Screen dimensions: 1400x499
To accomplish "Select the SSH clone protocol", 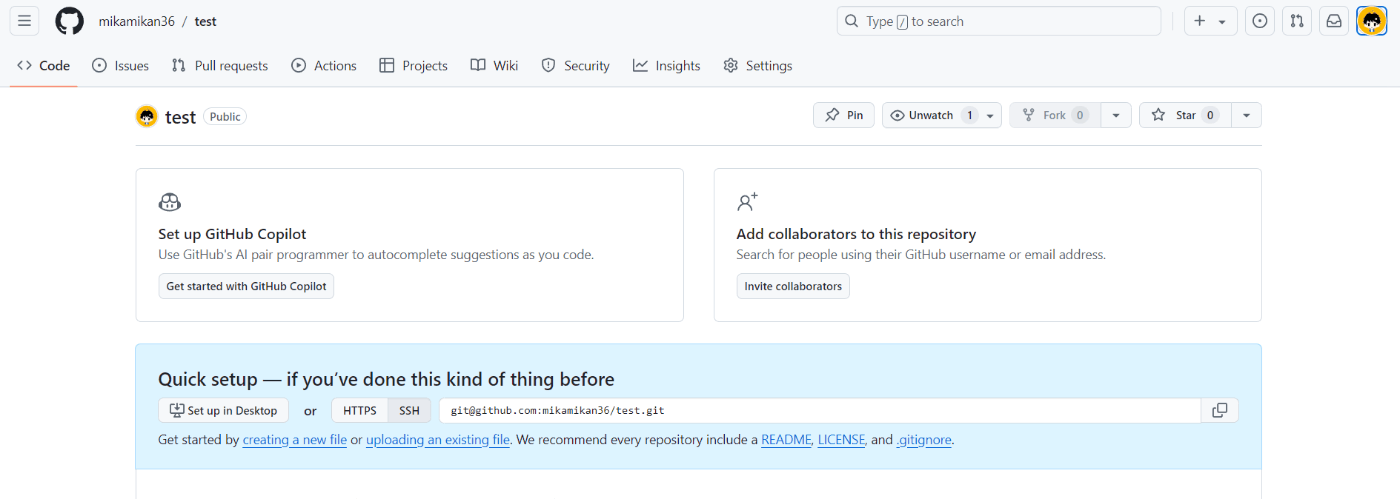I will tap(410, 410).
